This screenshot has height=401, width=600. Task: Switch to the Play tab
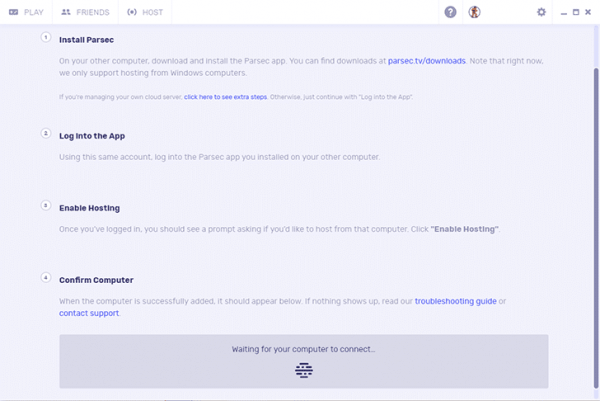tap(33, 12)
